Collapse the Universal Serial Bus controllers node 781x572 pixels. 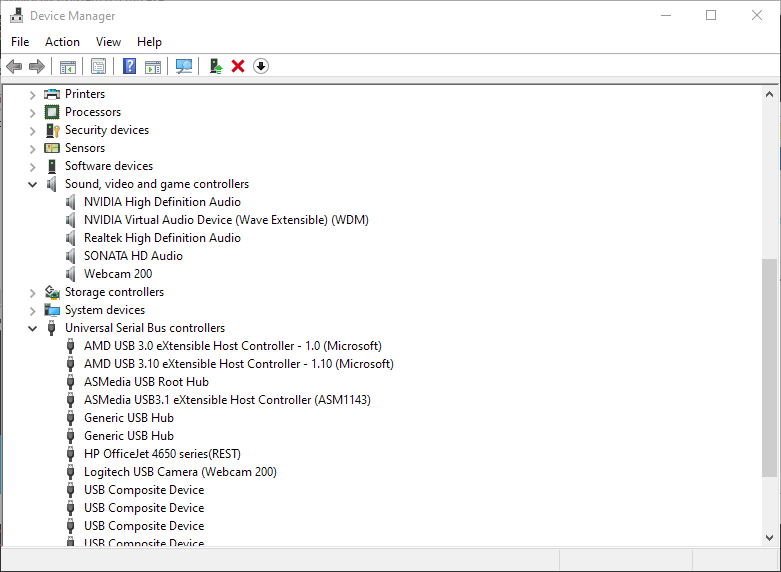pyautogui.click(x=33, y=328)
